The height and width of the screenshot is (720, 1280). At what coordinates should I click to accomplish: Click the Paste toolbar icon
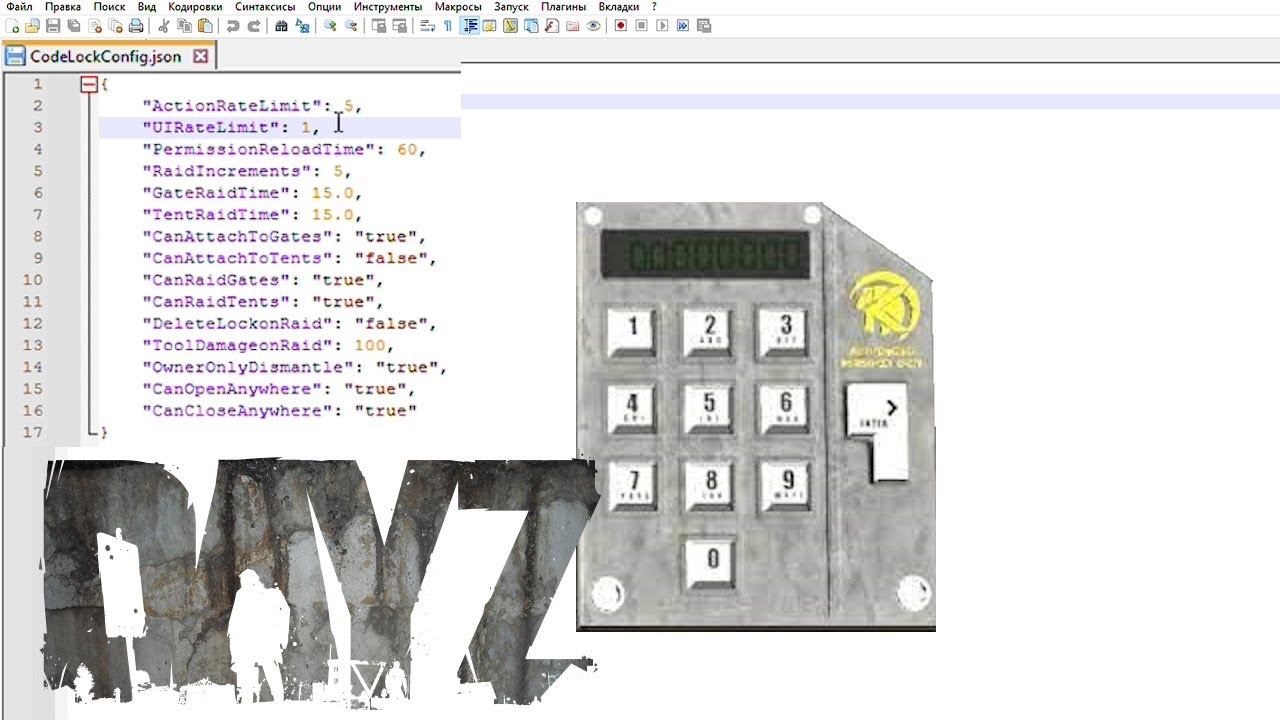(x=205, y=26)
